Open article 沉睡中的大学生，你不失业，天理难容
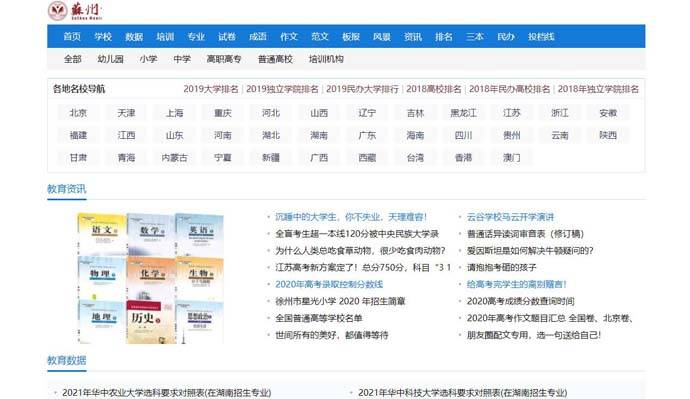This screenshot has height=399, width=690. pos(351,217)
